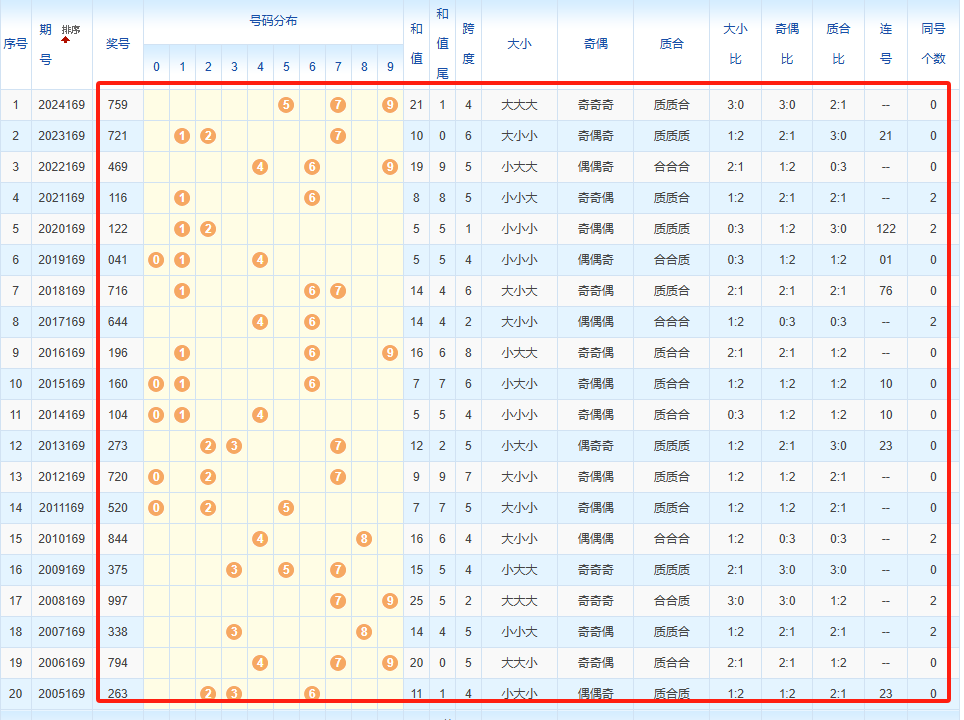
Task: Click the 同号个数 column header
Action: pyautogui.click(x=933, y=44)
